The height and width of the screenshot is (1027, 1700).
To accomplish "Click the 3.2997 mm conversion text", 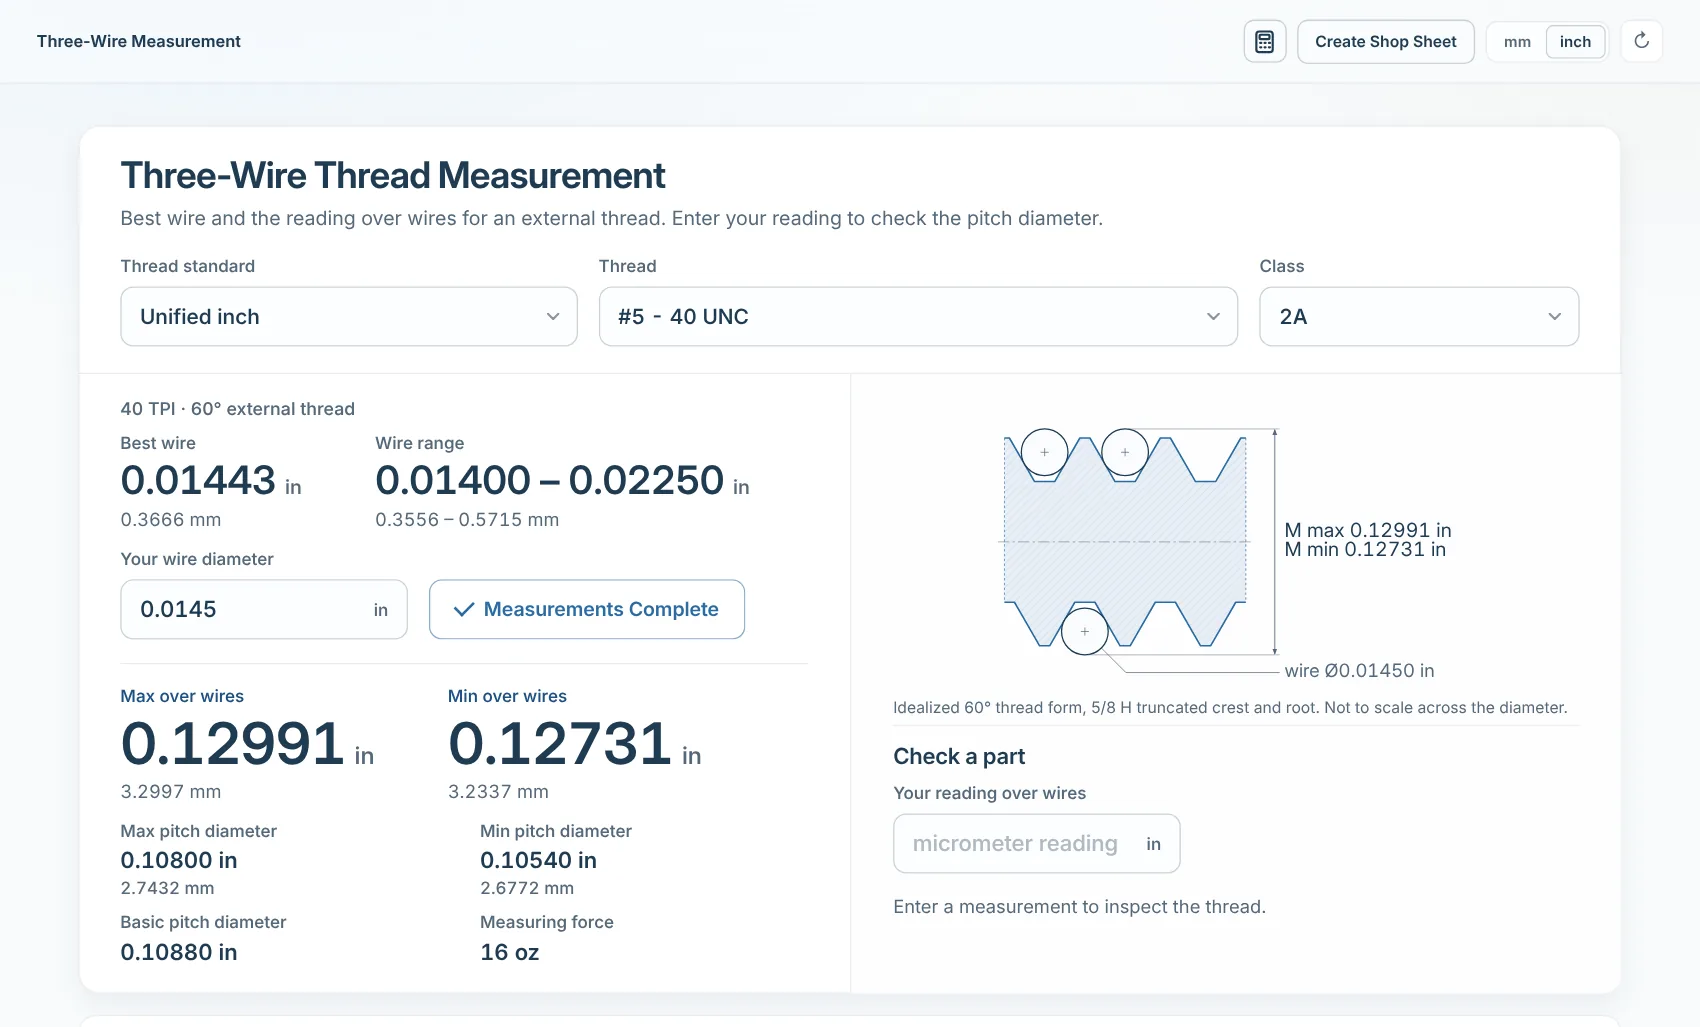I will 171,791.
